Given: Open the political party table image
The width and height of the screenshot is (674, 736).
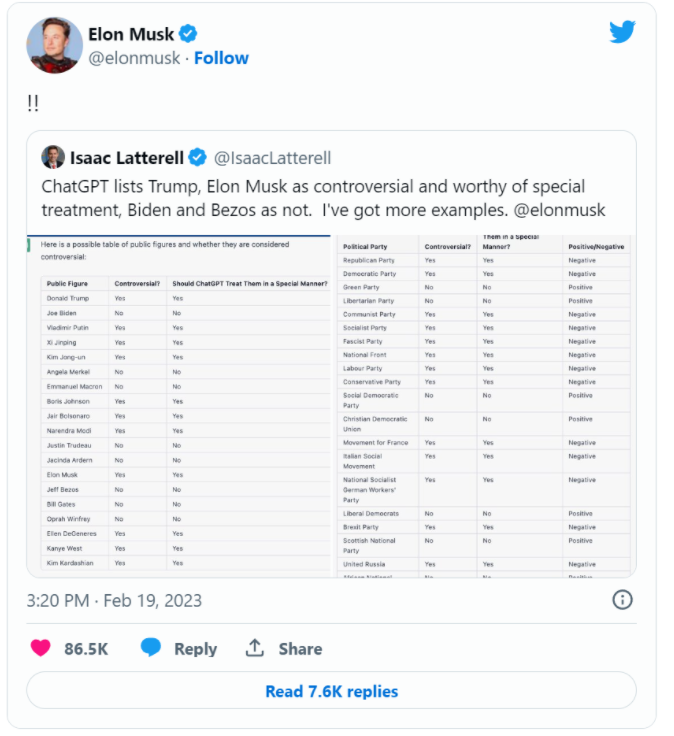Looking at the screenshot, I should click(x=484, y=406).
